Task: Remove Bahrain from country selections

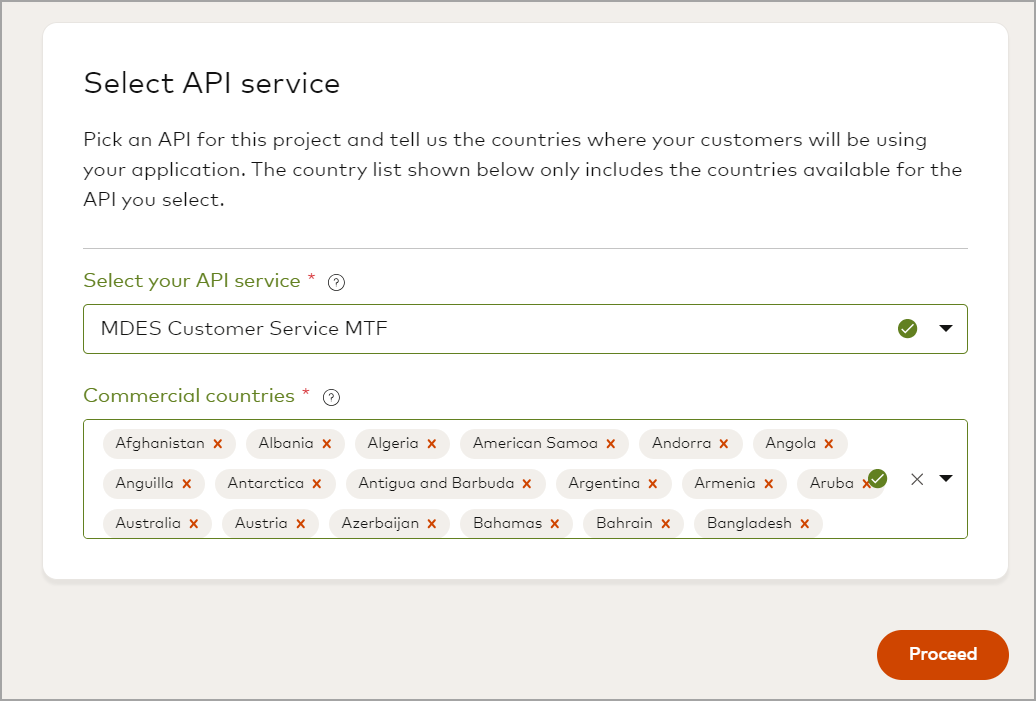Action: [x=665, y=524]
